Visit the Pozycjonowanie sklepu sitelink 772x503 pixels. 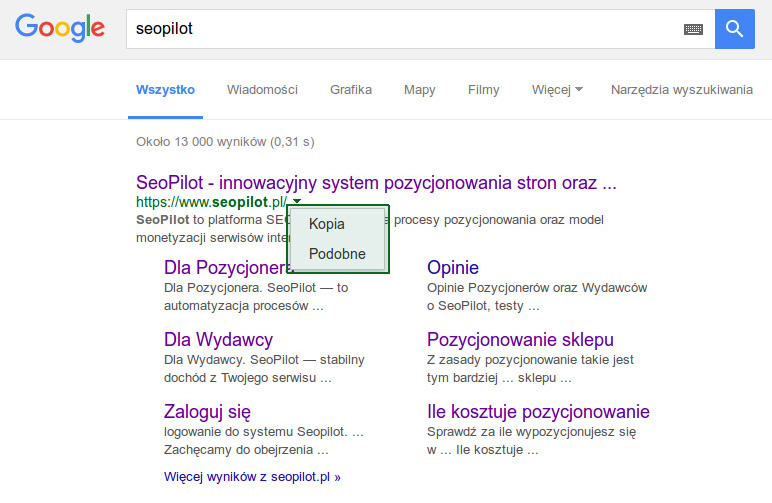(x=520, y=340)
